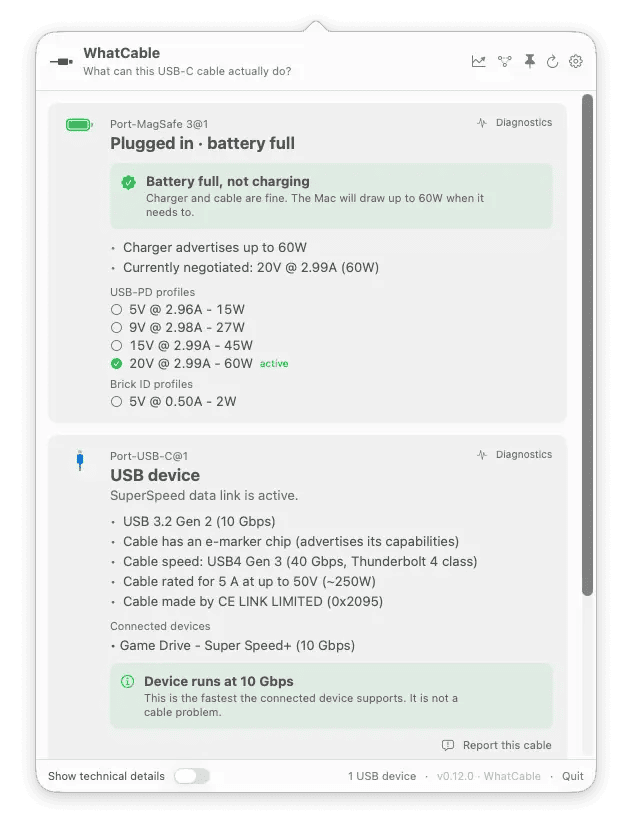Click 'SuperSpeed data link is active.' text
This screenshot has height=832, width=632.
204,496
